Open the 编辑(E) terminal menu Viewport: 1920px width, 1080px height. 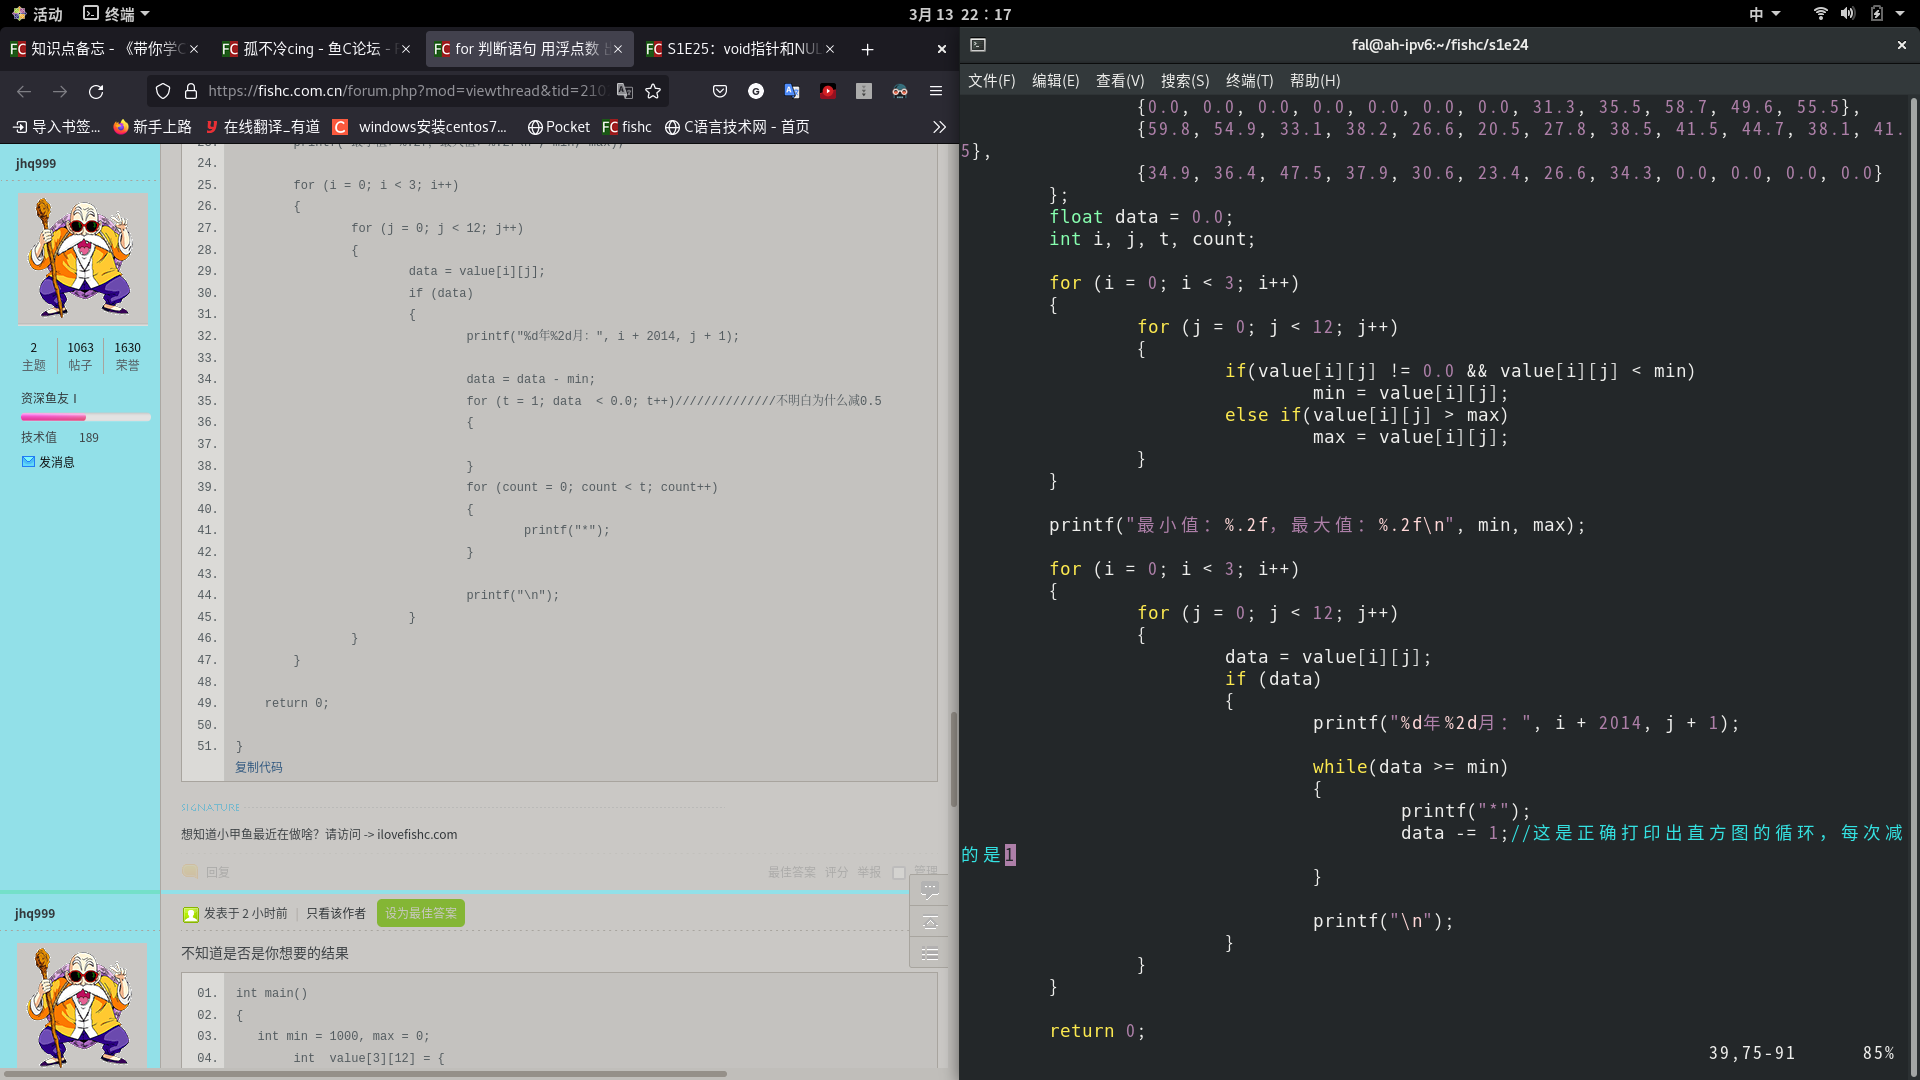click(x=1055, y=81)
